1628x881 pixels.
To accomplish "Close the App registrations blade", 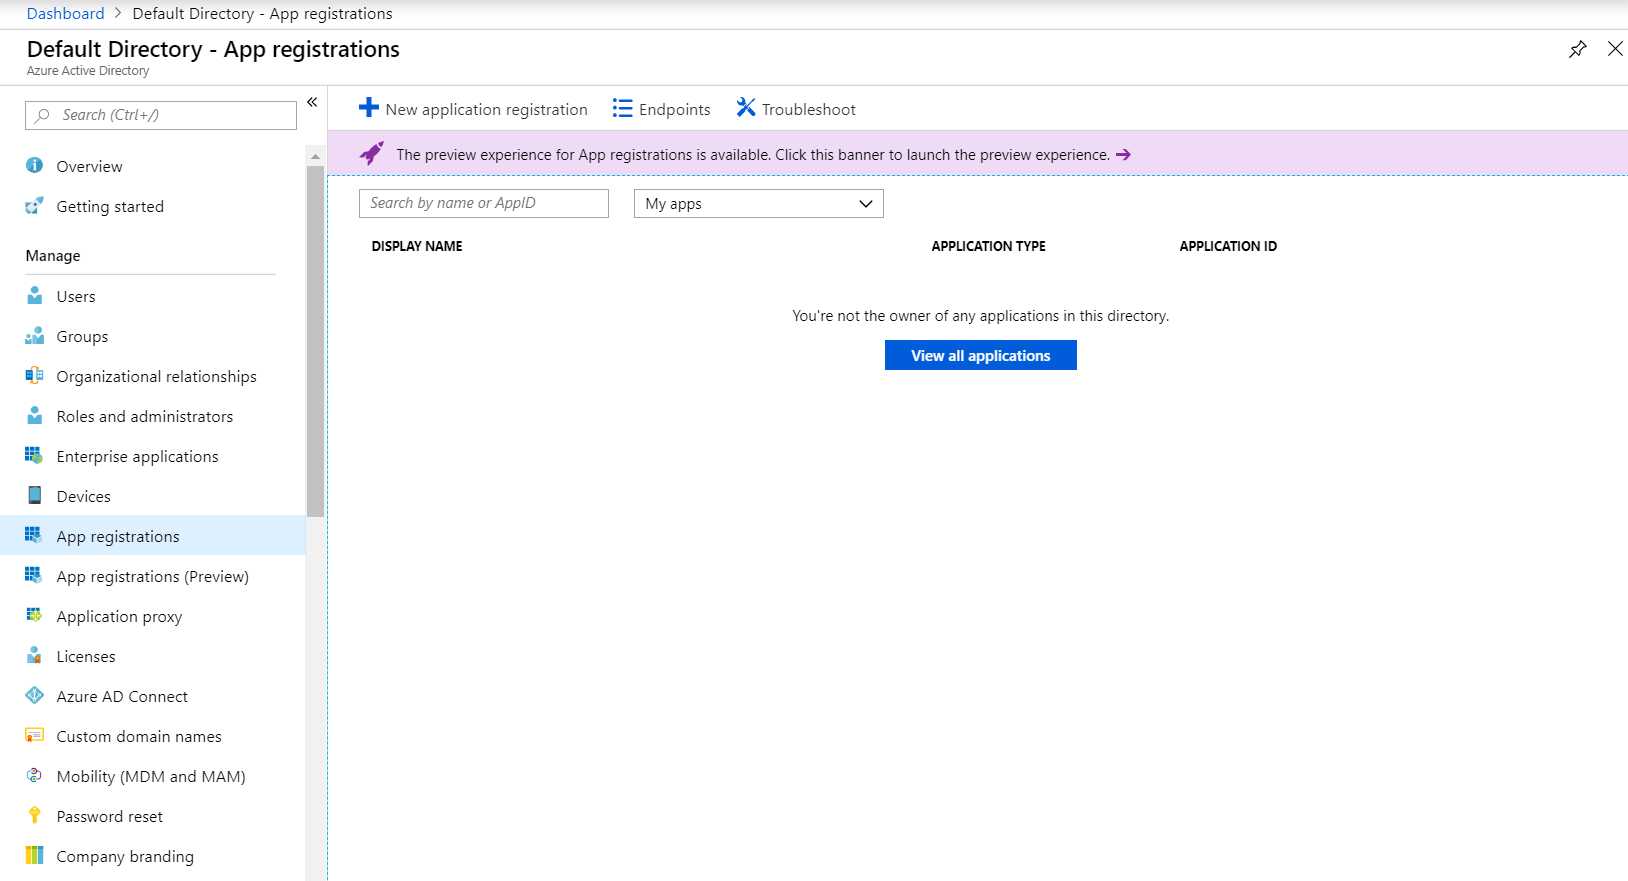I will [1615, 49].
